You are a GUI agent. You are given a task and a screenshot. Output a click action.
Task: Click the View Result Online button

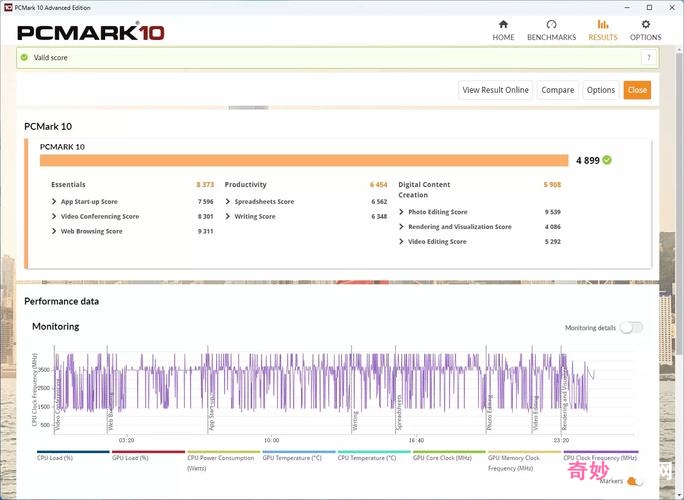click(495, 90)
